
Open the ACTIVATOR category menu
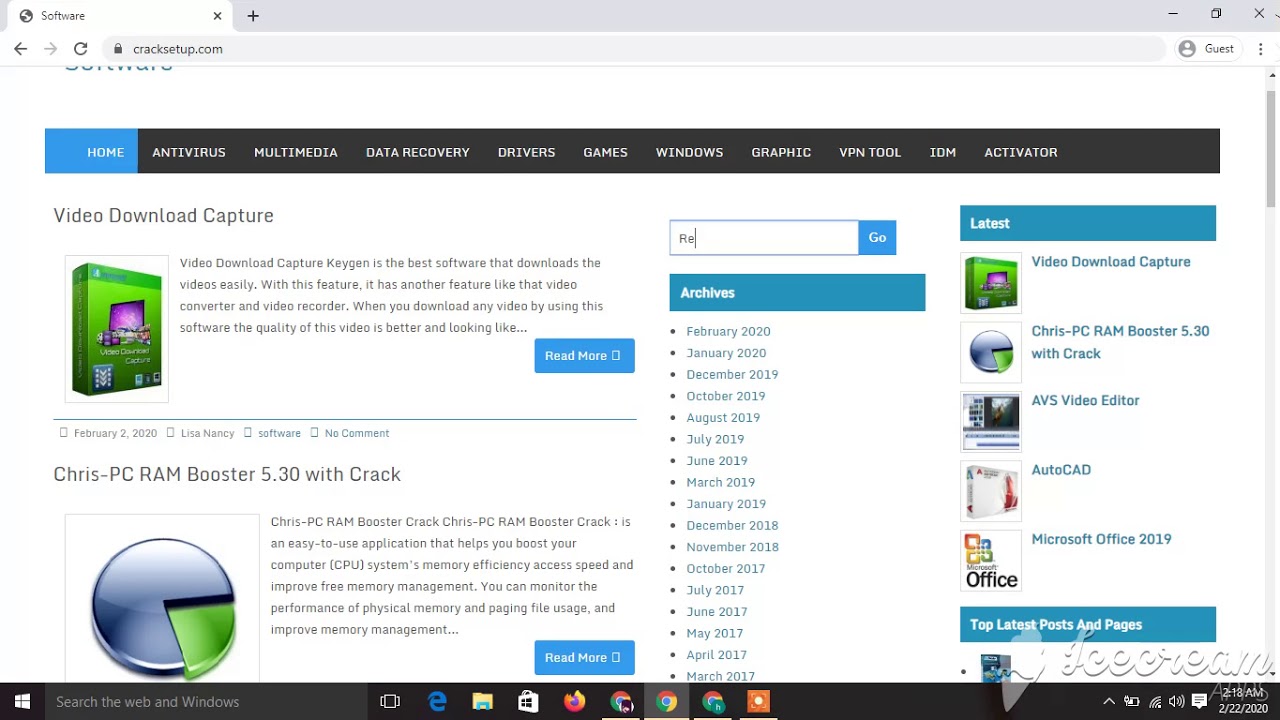point(1021,152)
